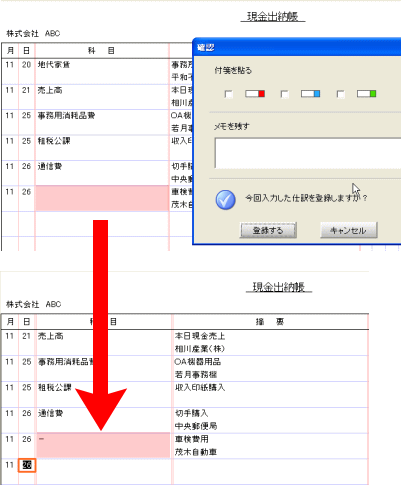Click the 摘要 column header in lower ledger

pos(270,322)
